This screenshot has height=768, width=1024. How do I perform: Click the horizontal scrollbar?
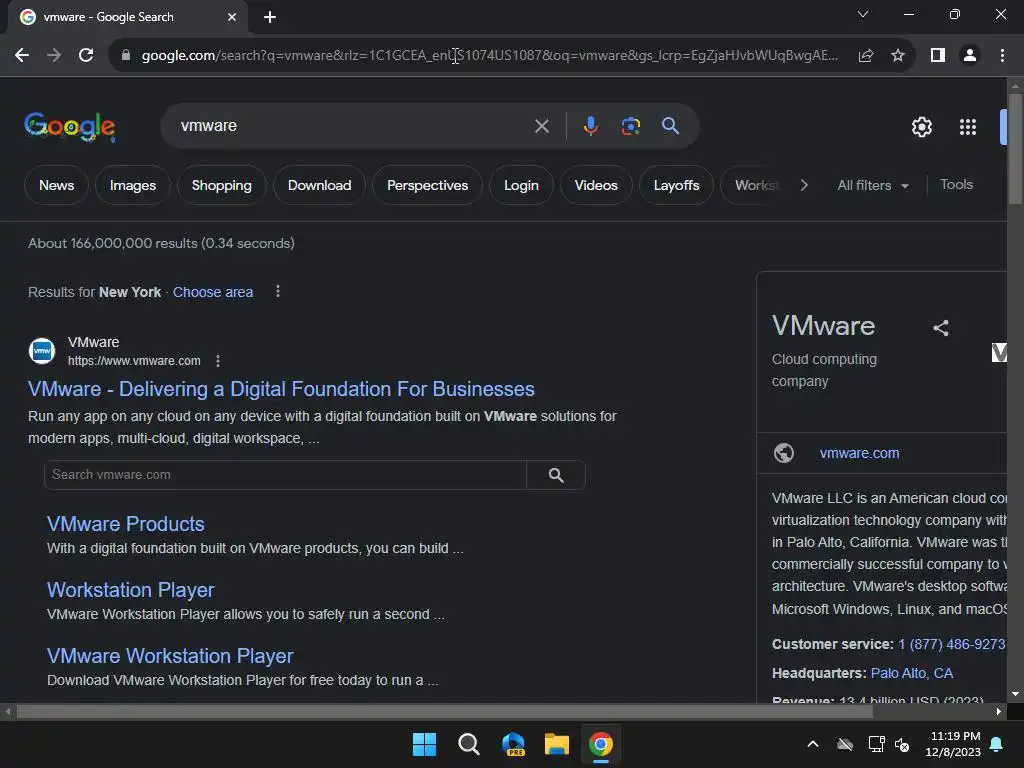pos(444,712)
